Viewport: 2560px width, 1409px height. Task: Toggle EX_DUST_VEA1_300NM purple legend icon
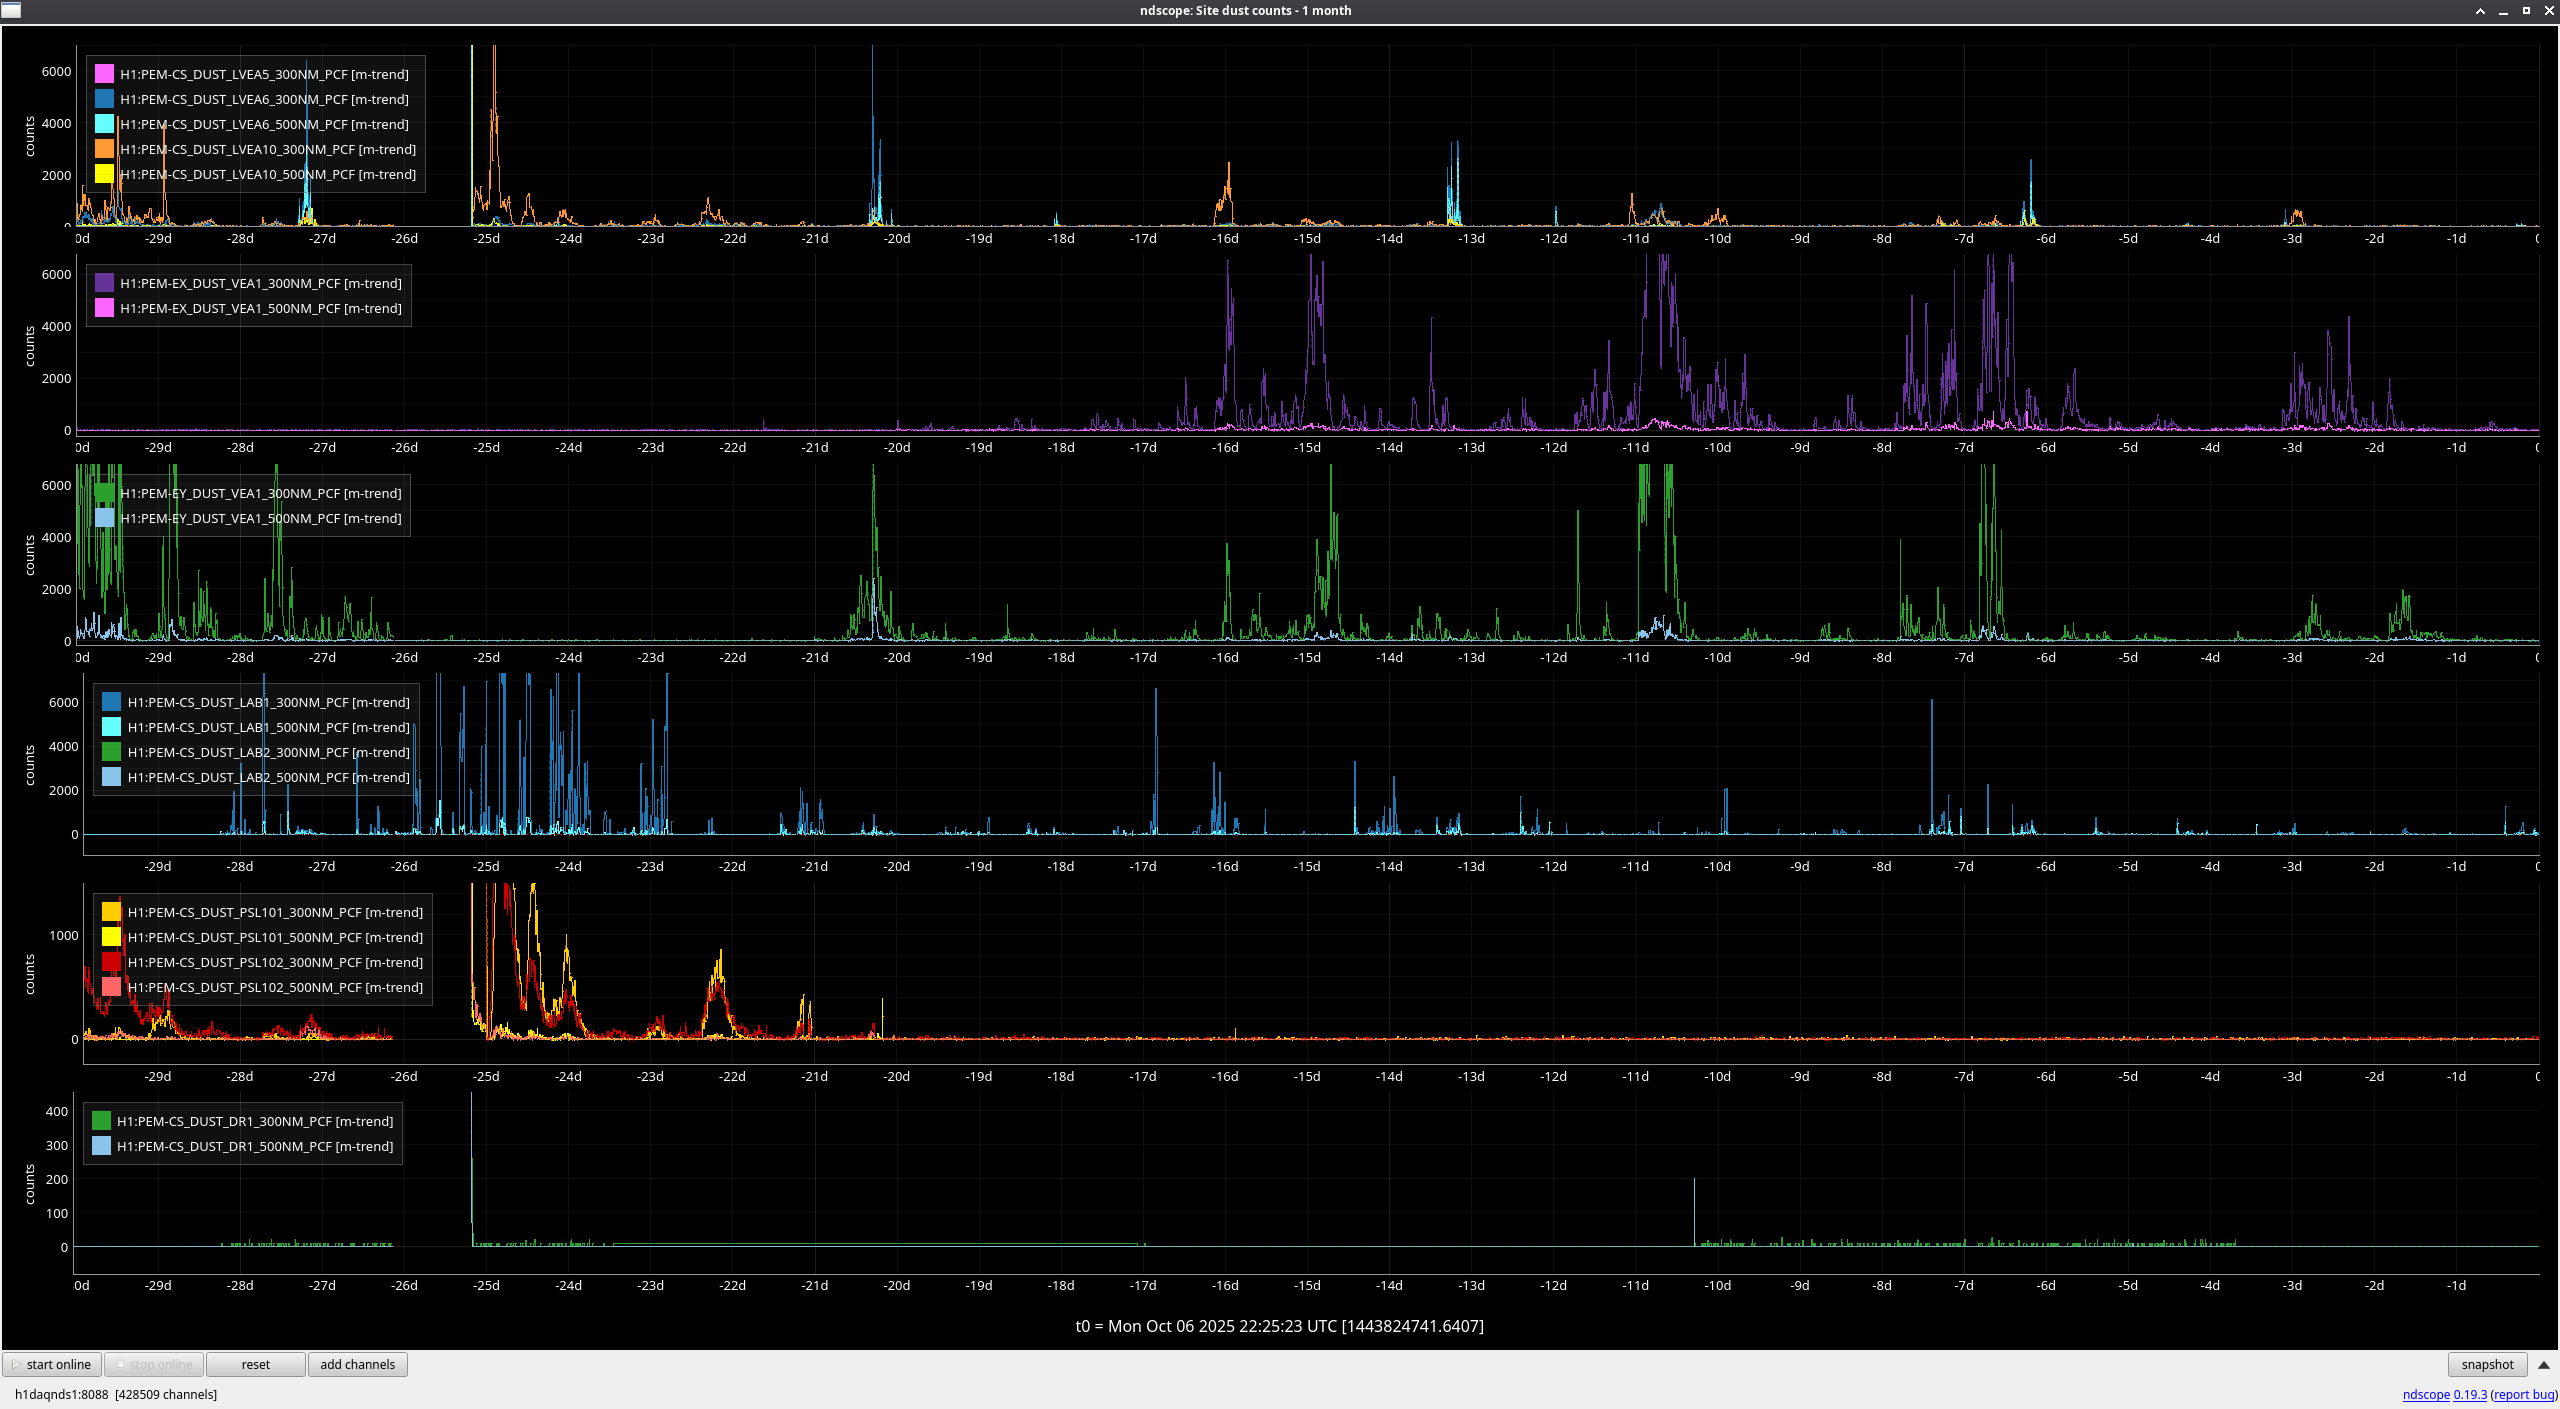click(x=104, y=283)
